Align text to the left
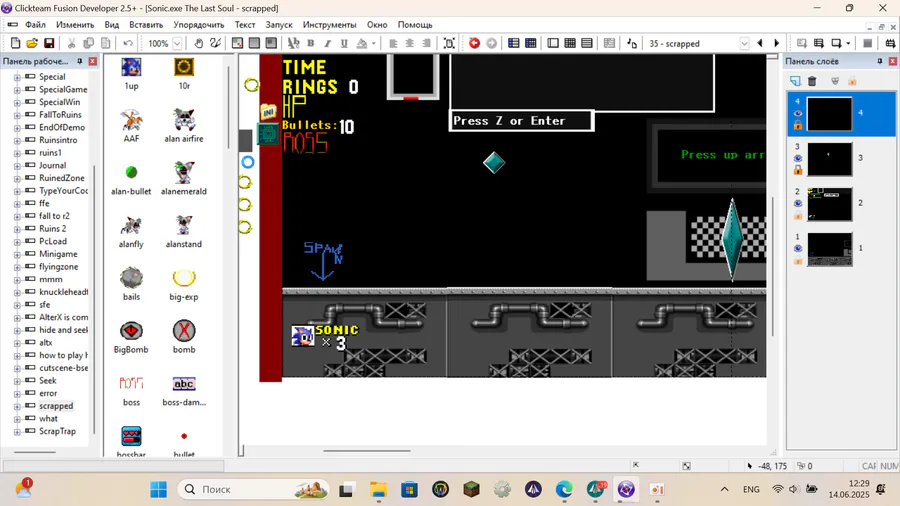This screenshot has height=506, width=900. (x=393, y=44)
